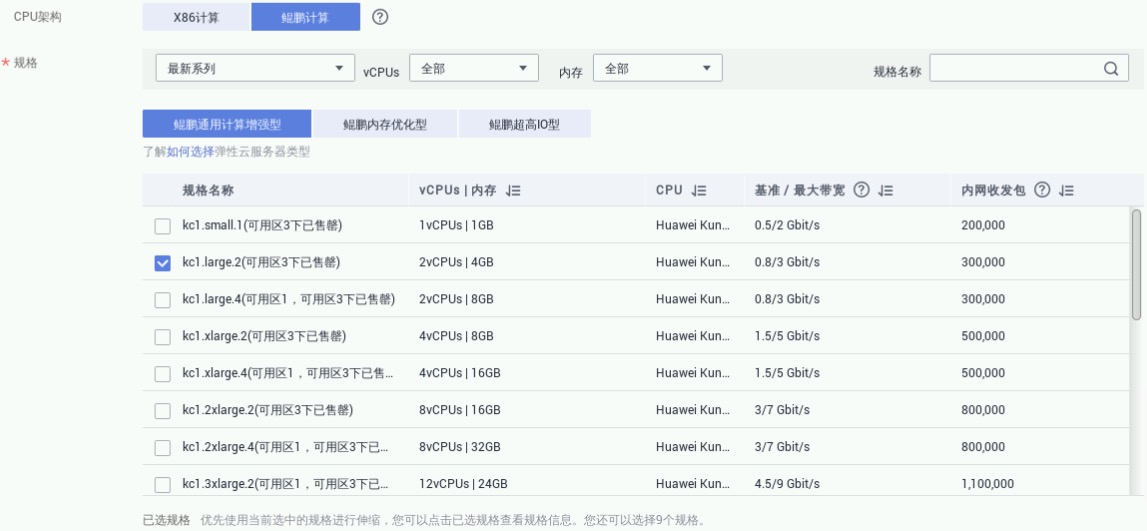Sort by 基准 / 最大带宽 column icon
Viewport: 1147px width, 531px height.
click(886, 191)
